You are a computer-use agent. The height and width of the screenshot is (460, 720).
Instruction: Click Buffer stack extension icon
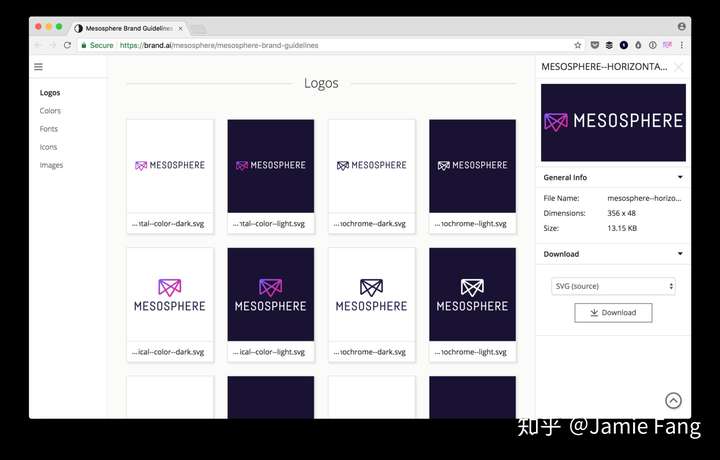(x=609, y=45)
